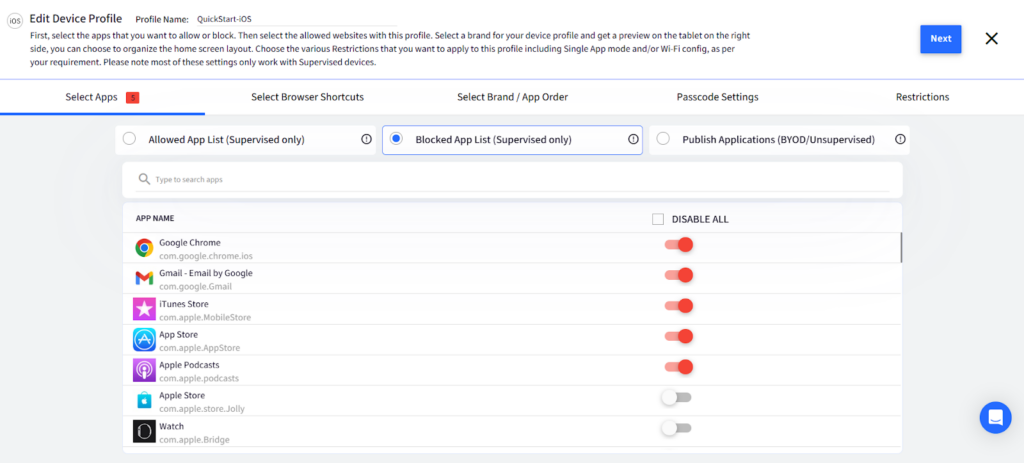Click the Next button

[x=940, y=39]
